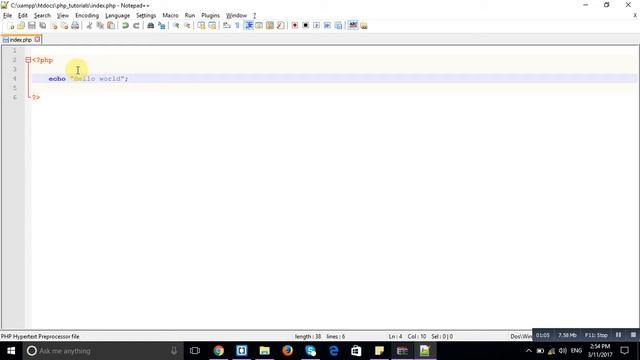The width and height of the screenshot is (640, 360).
Task: Open Find with the binoculars icon
Action: [x=151, y=26]
